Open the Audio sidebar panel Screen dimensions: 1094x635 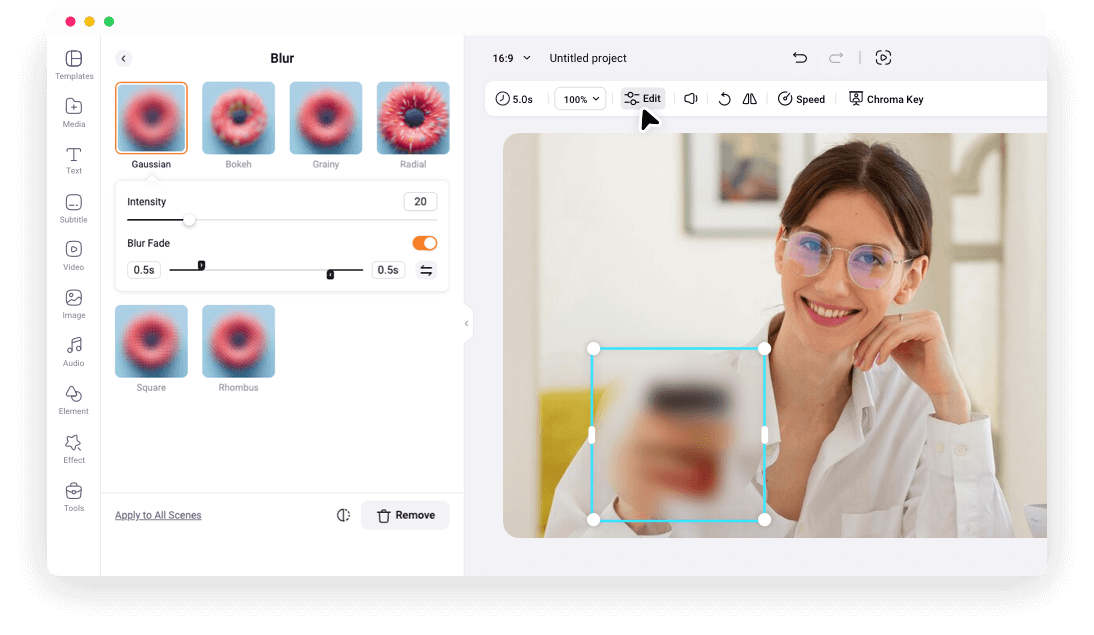(x=74, y=352)
